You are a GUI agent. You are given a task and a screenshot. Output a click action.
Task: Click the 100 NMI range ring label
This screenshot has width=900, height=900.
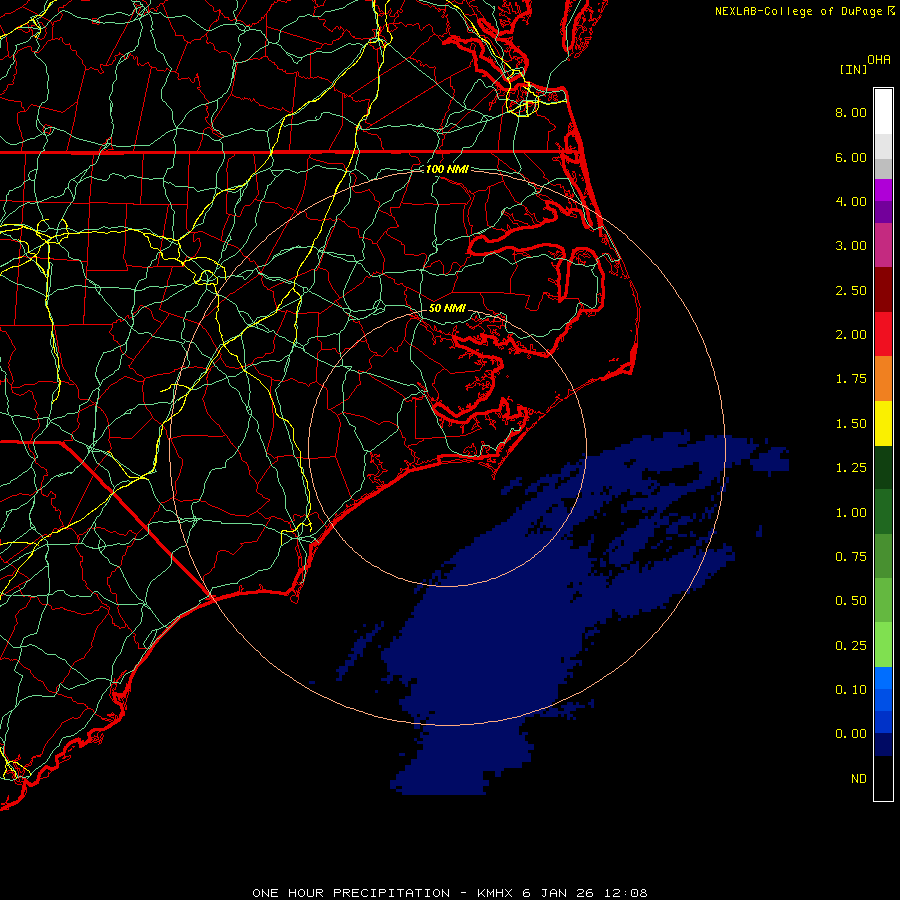(x=447, y=169)
